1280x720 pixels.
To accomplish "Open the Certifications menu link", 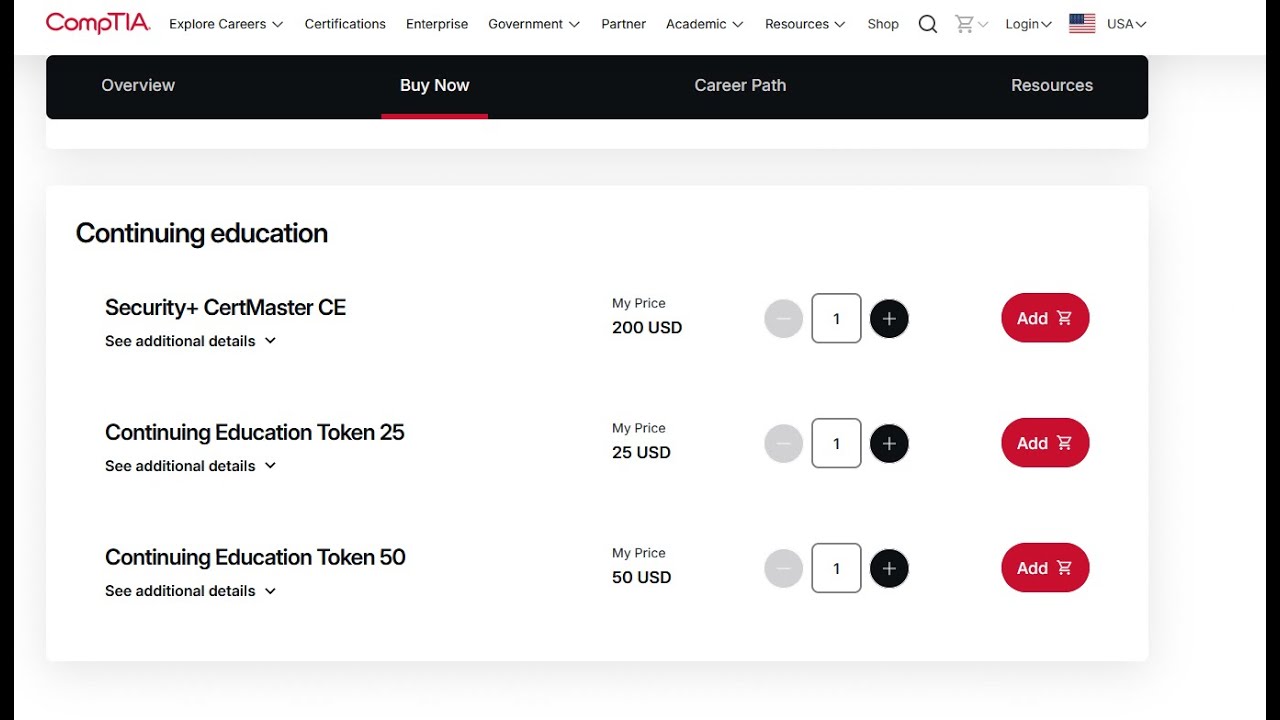I will (x=345, y=24).
